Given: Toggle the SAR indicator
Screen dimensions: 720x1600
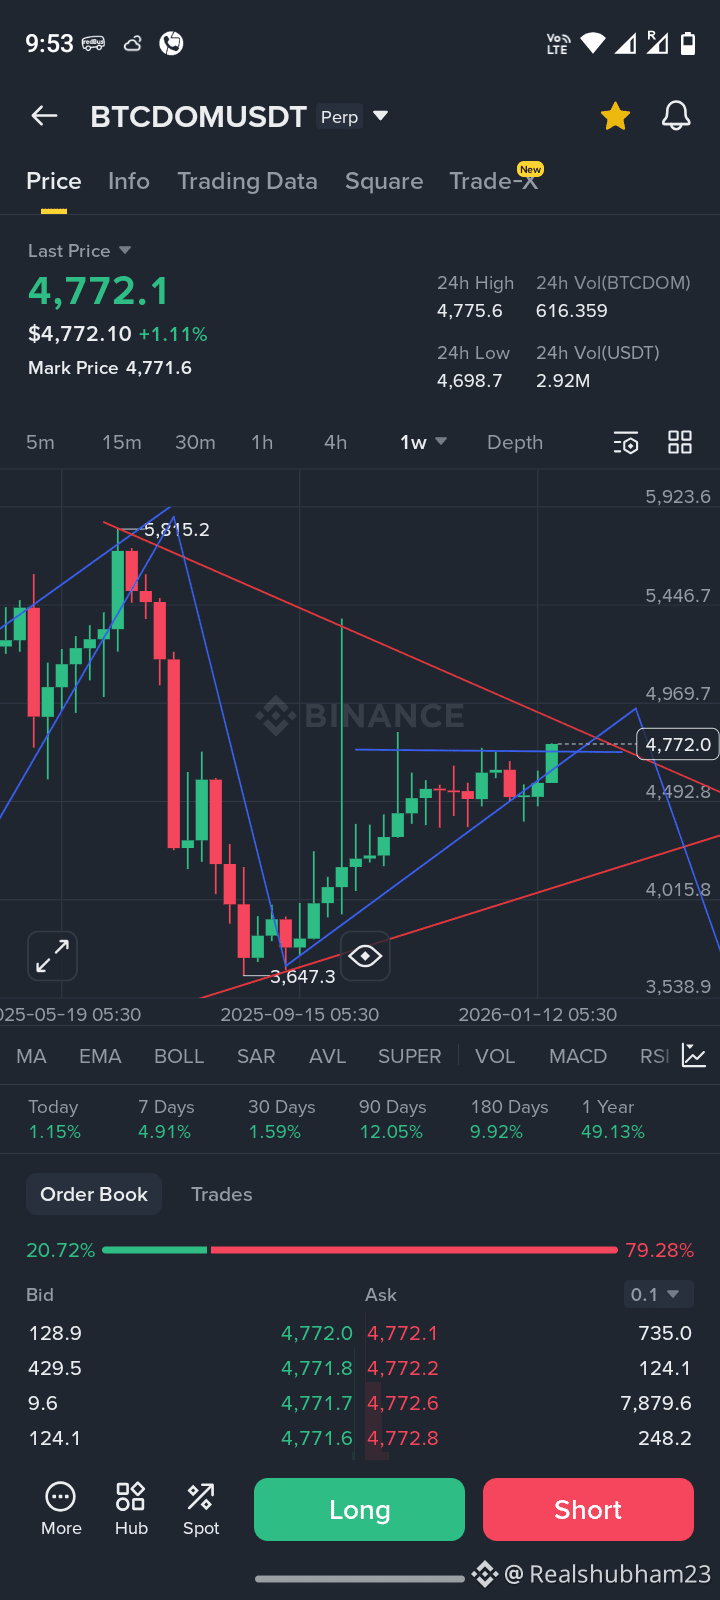Looking at the screenshot, I should 256,1056.
